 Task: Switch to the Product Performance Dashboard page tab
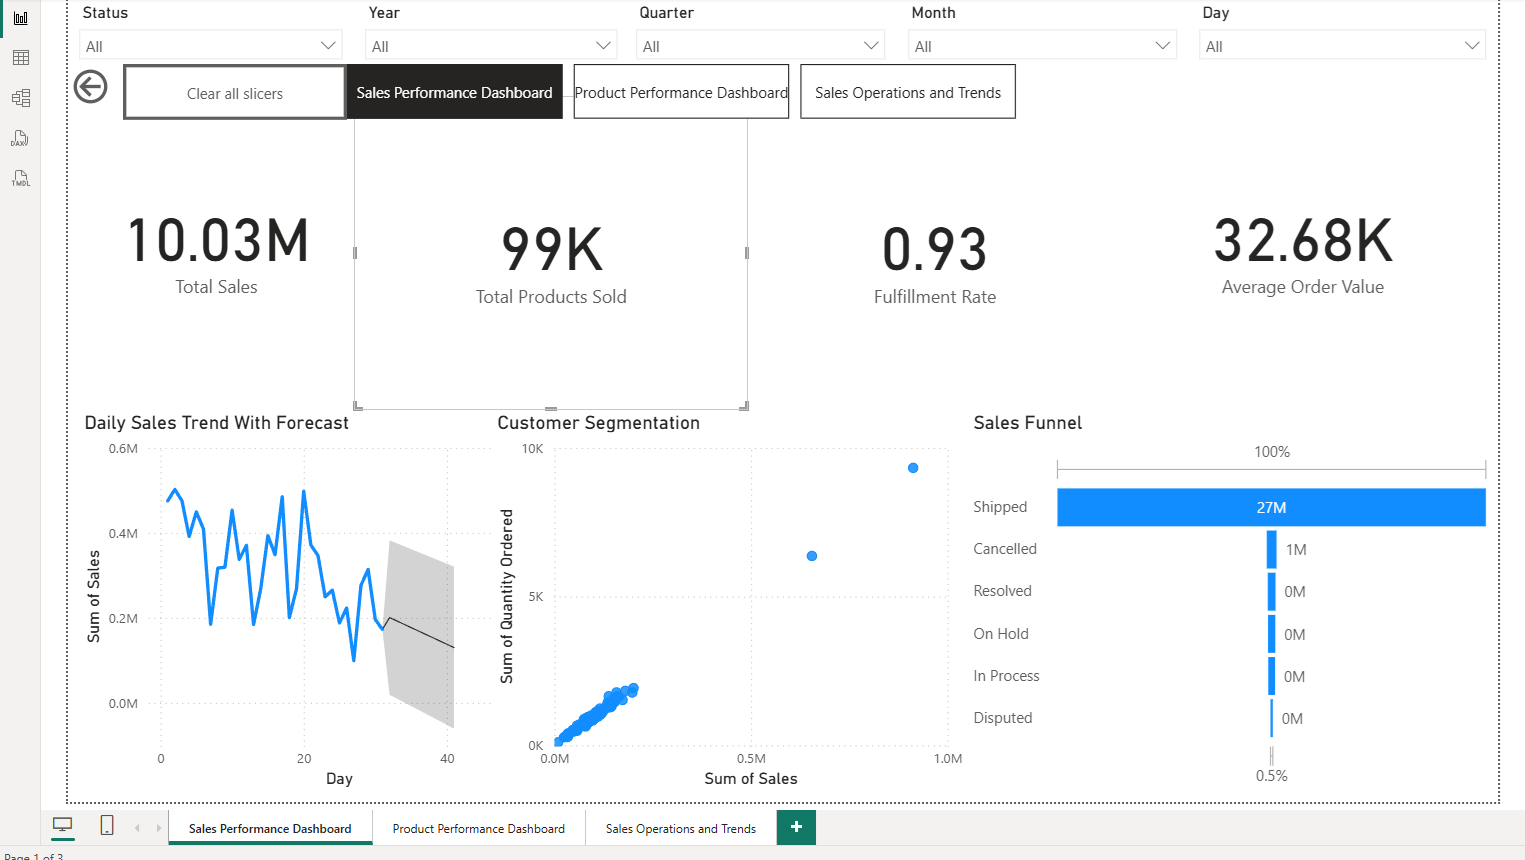(479, 828)
